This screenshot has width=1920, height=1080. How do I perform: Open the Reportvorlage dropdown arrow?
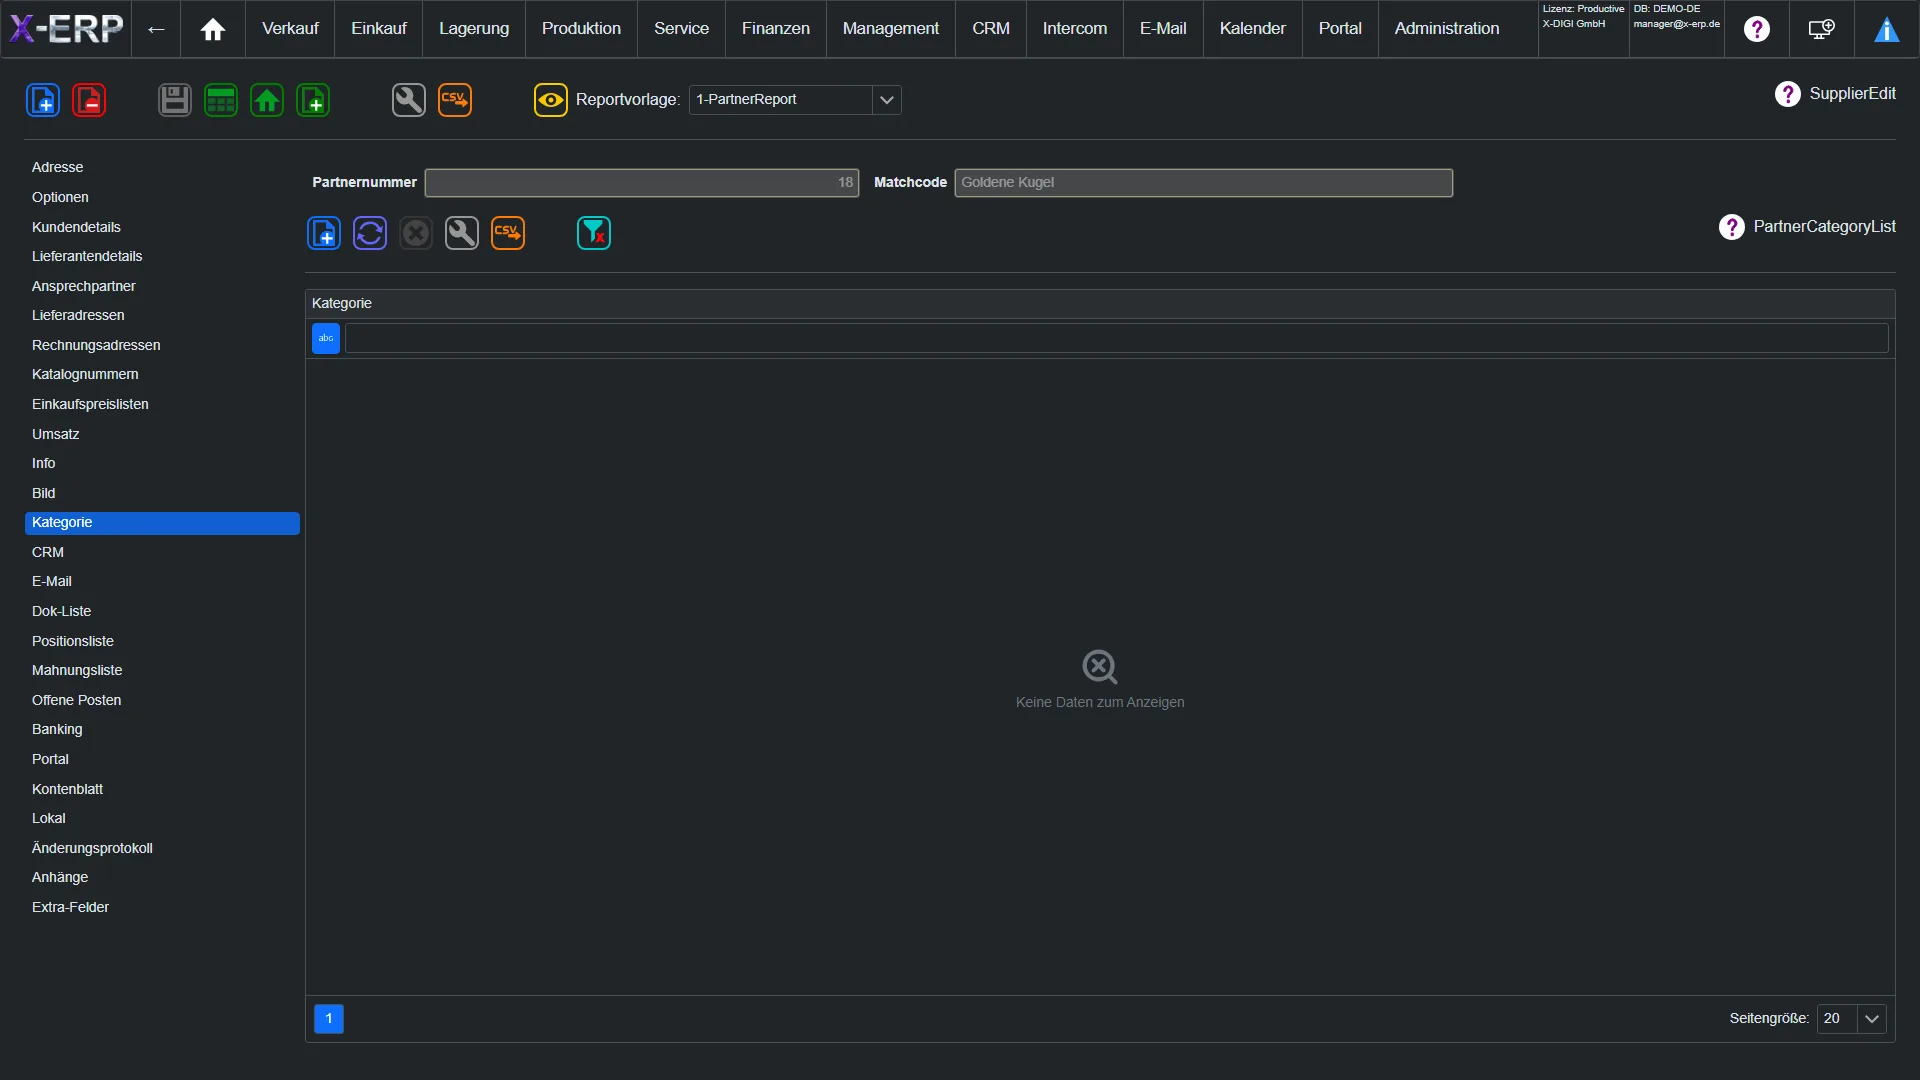887,100
